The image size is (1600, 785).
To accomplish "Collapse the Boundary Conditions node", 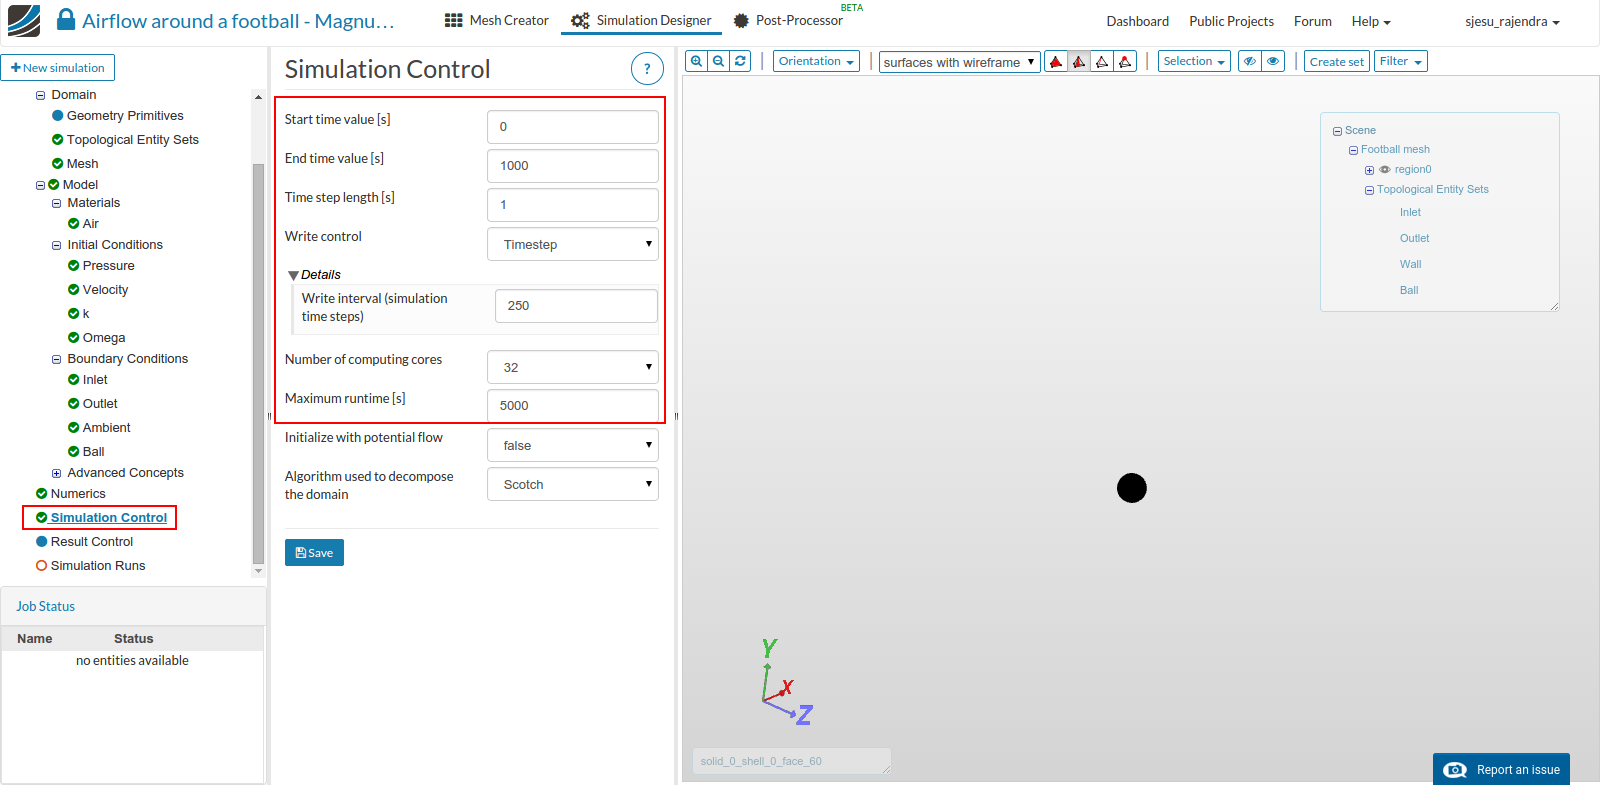I will 57,360.
